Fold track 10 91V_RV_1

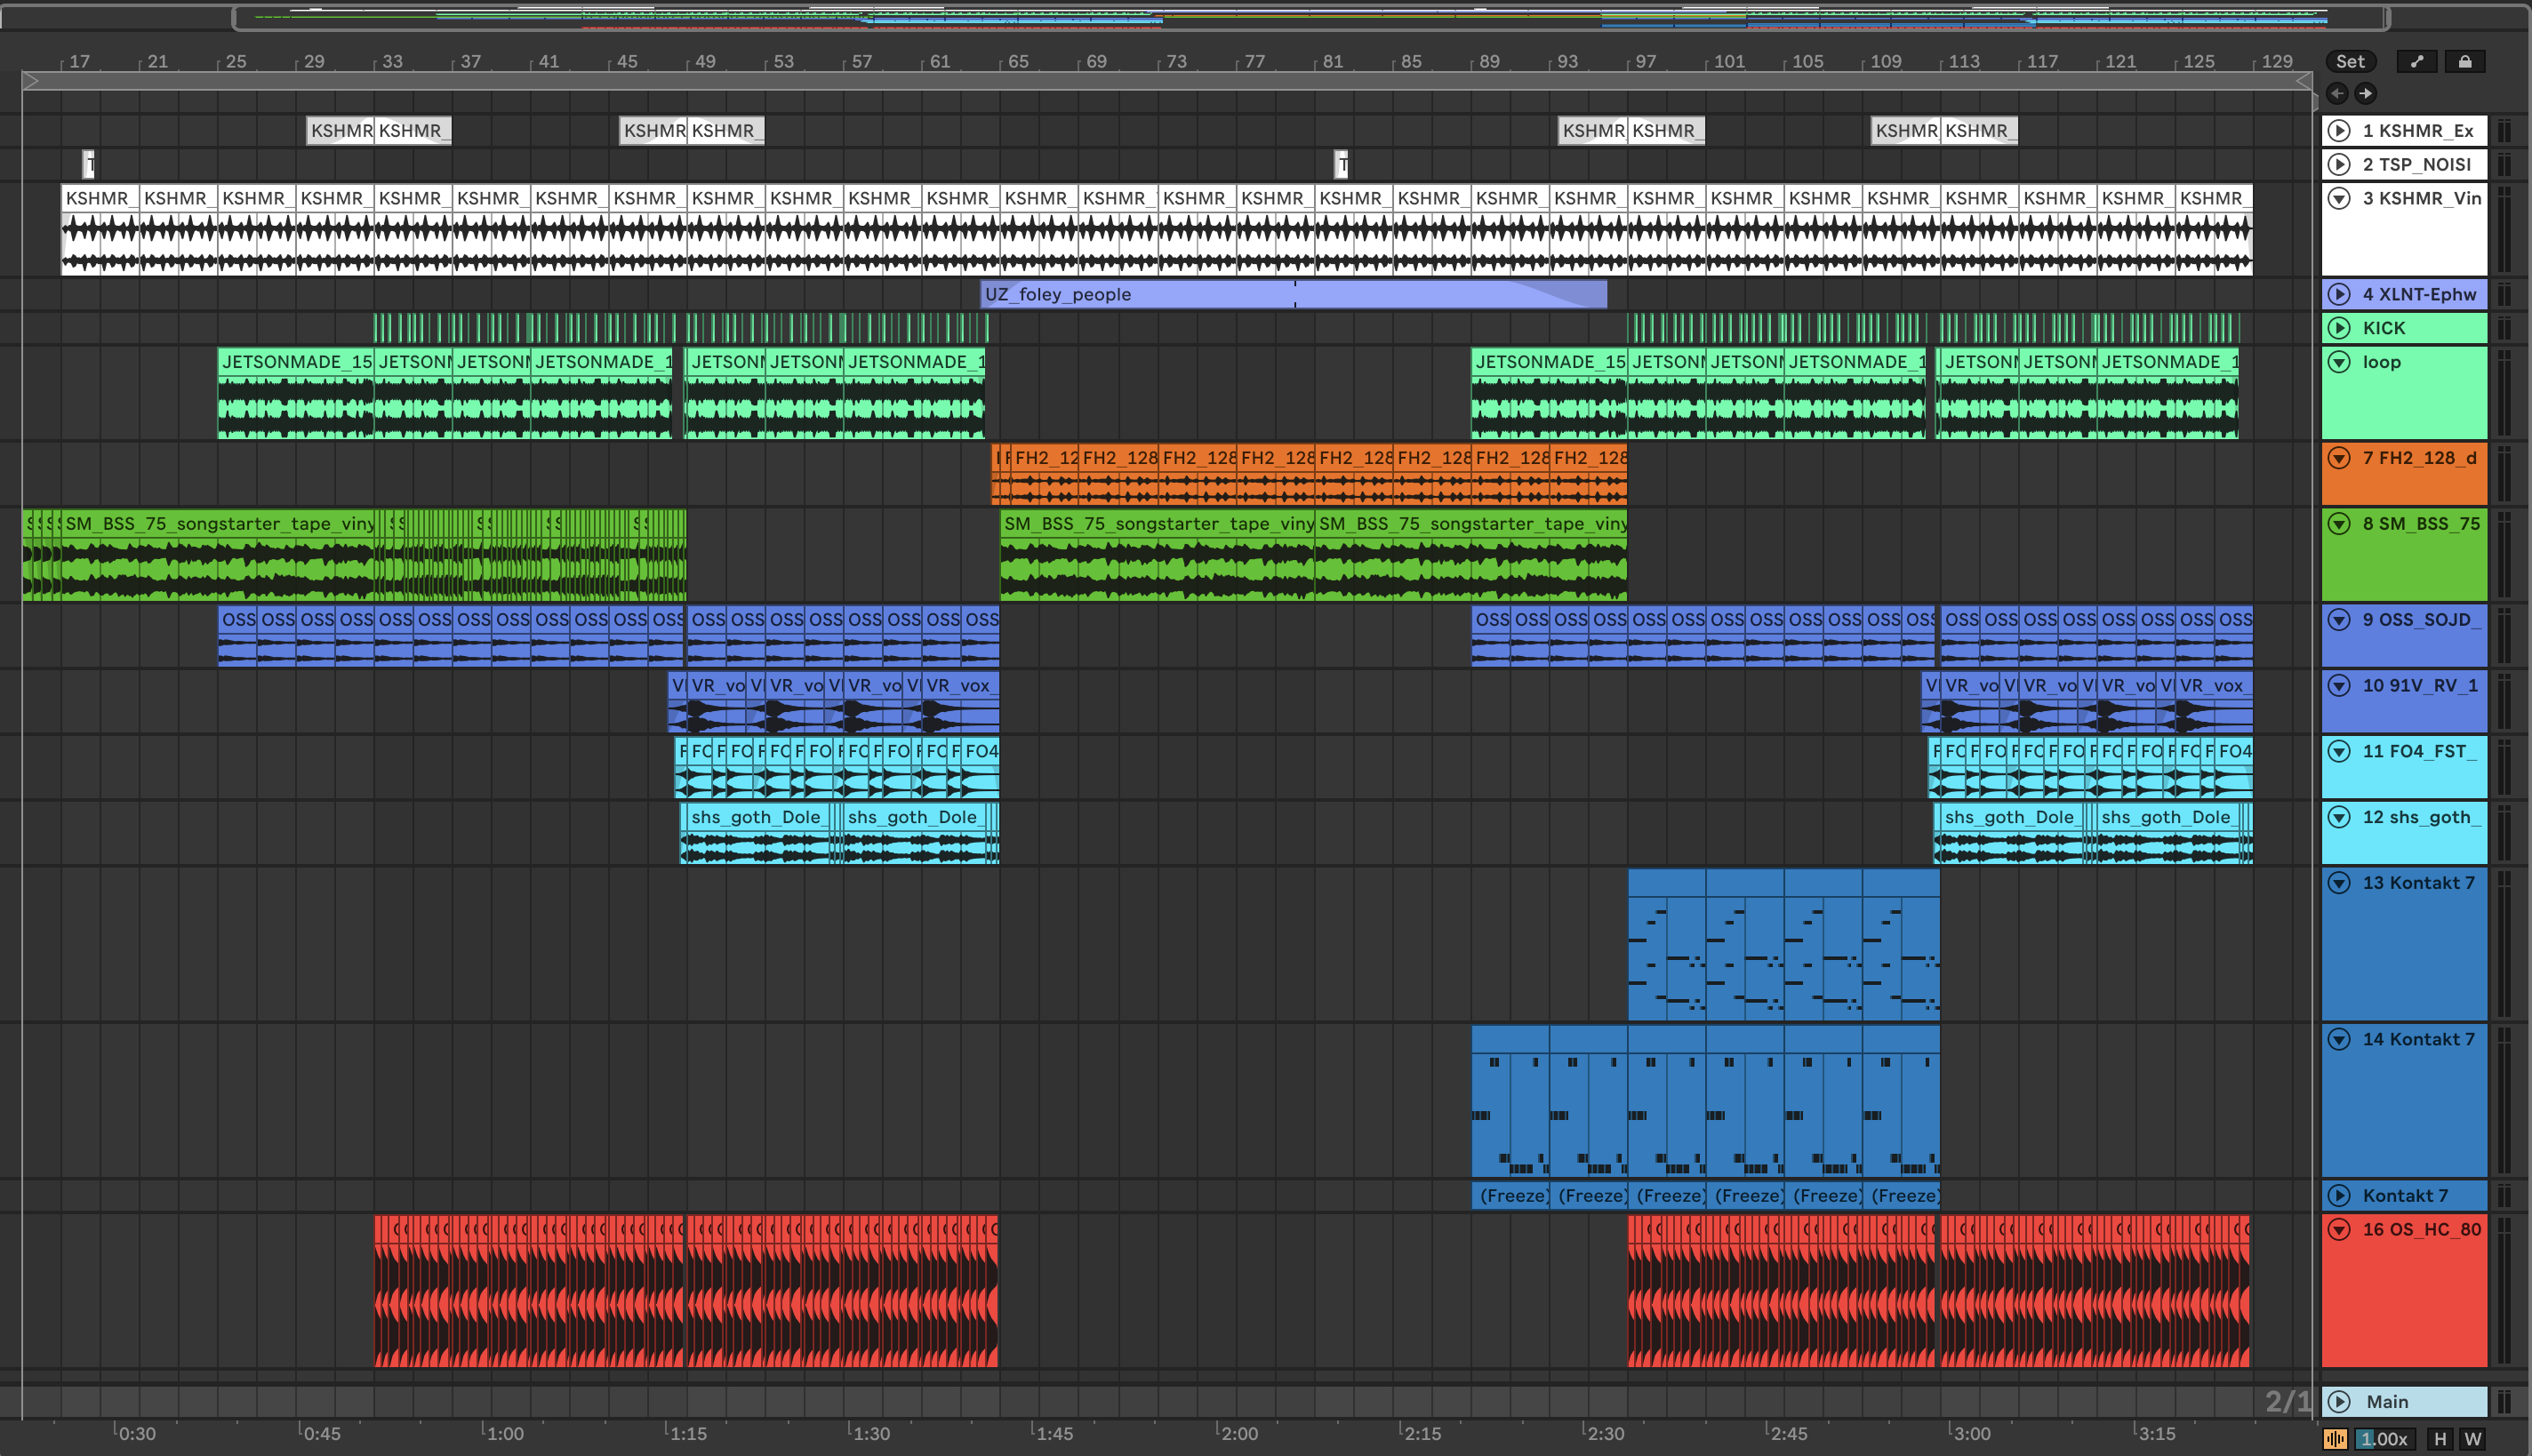[2339, 686]
